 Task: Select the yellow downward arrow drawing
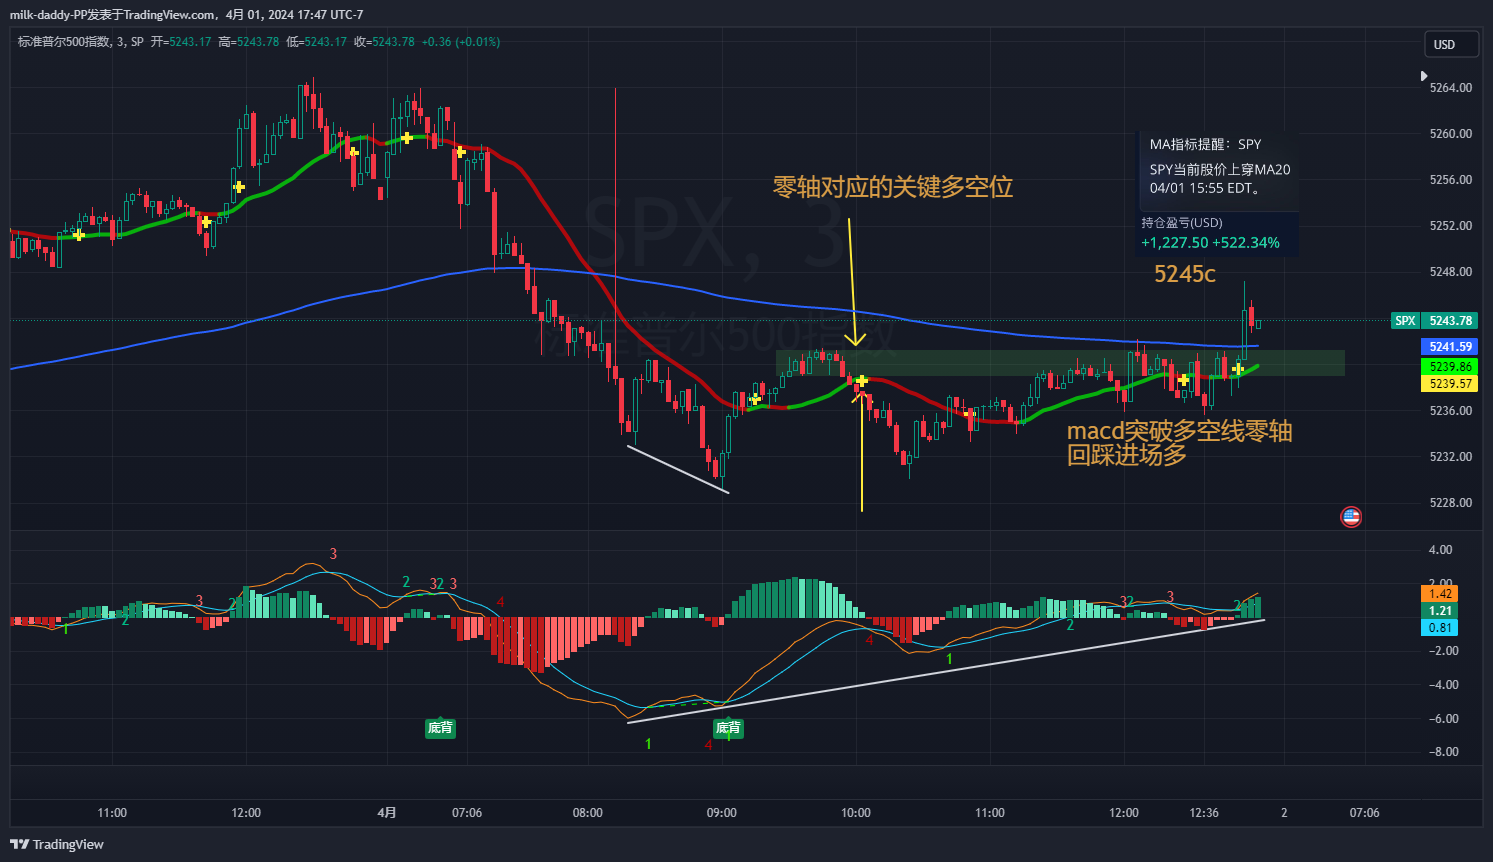[851, 280]
